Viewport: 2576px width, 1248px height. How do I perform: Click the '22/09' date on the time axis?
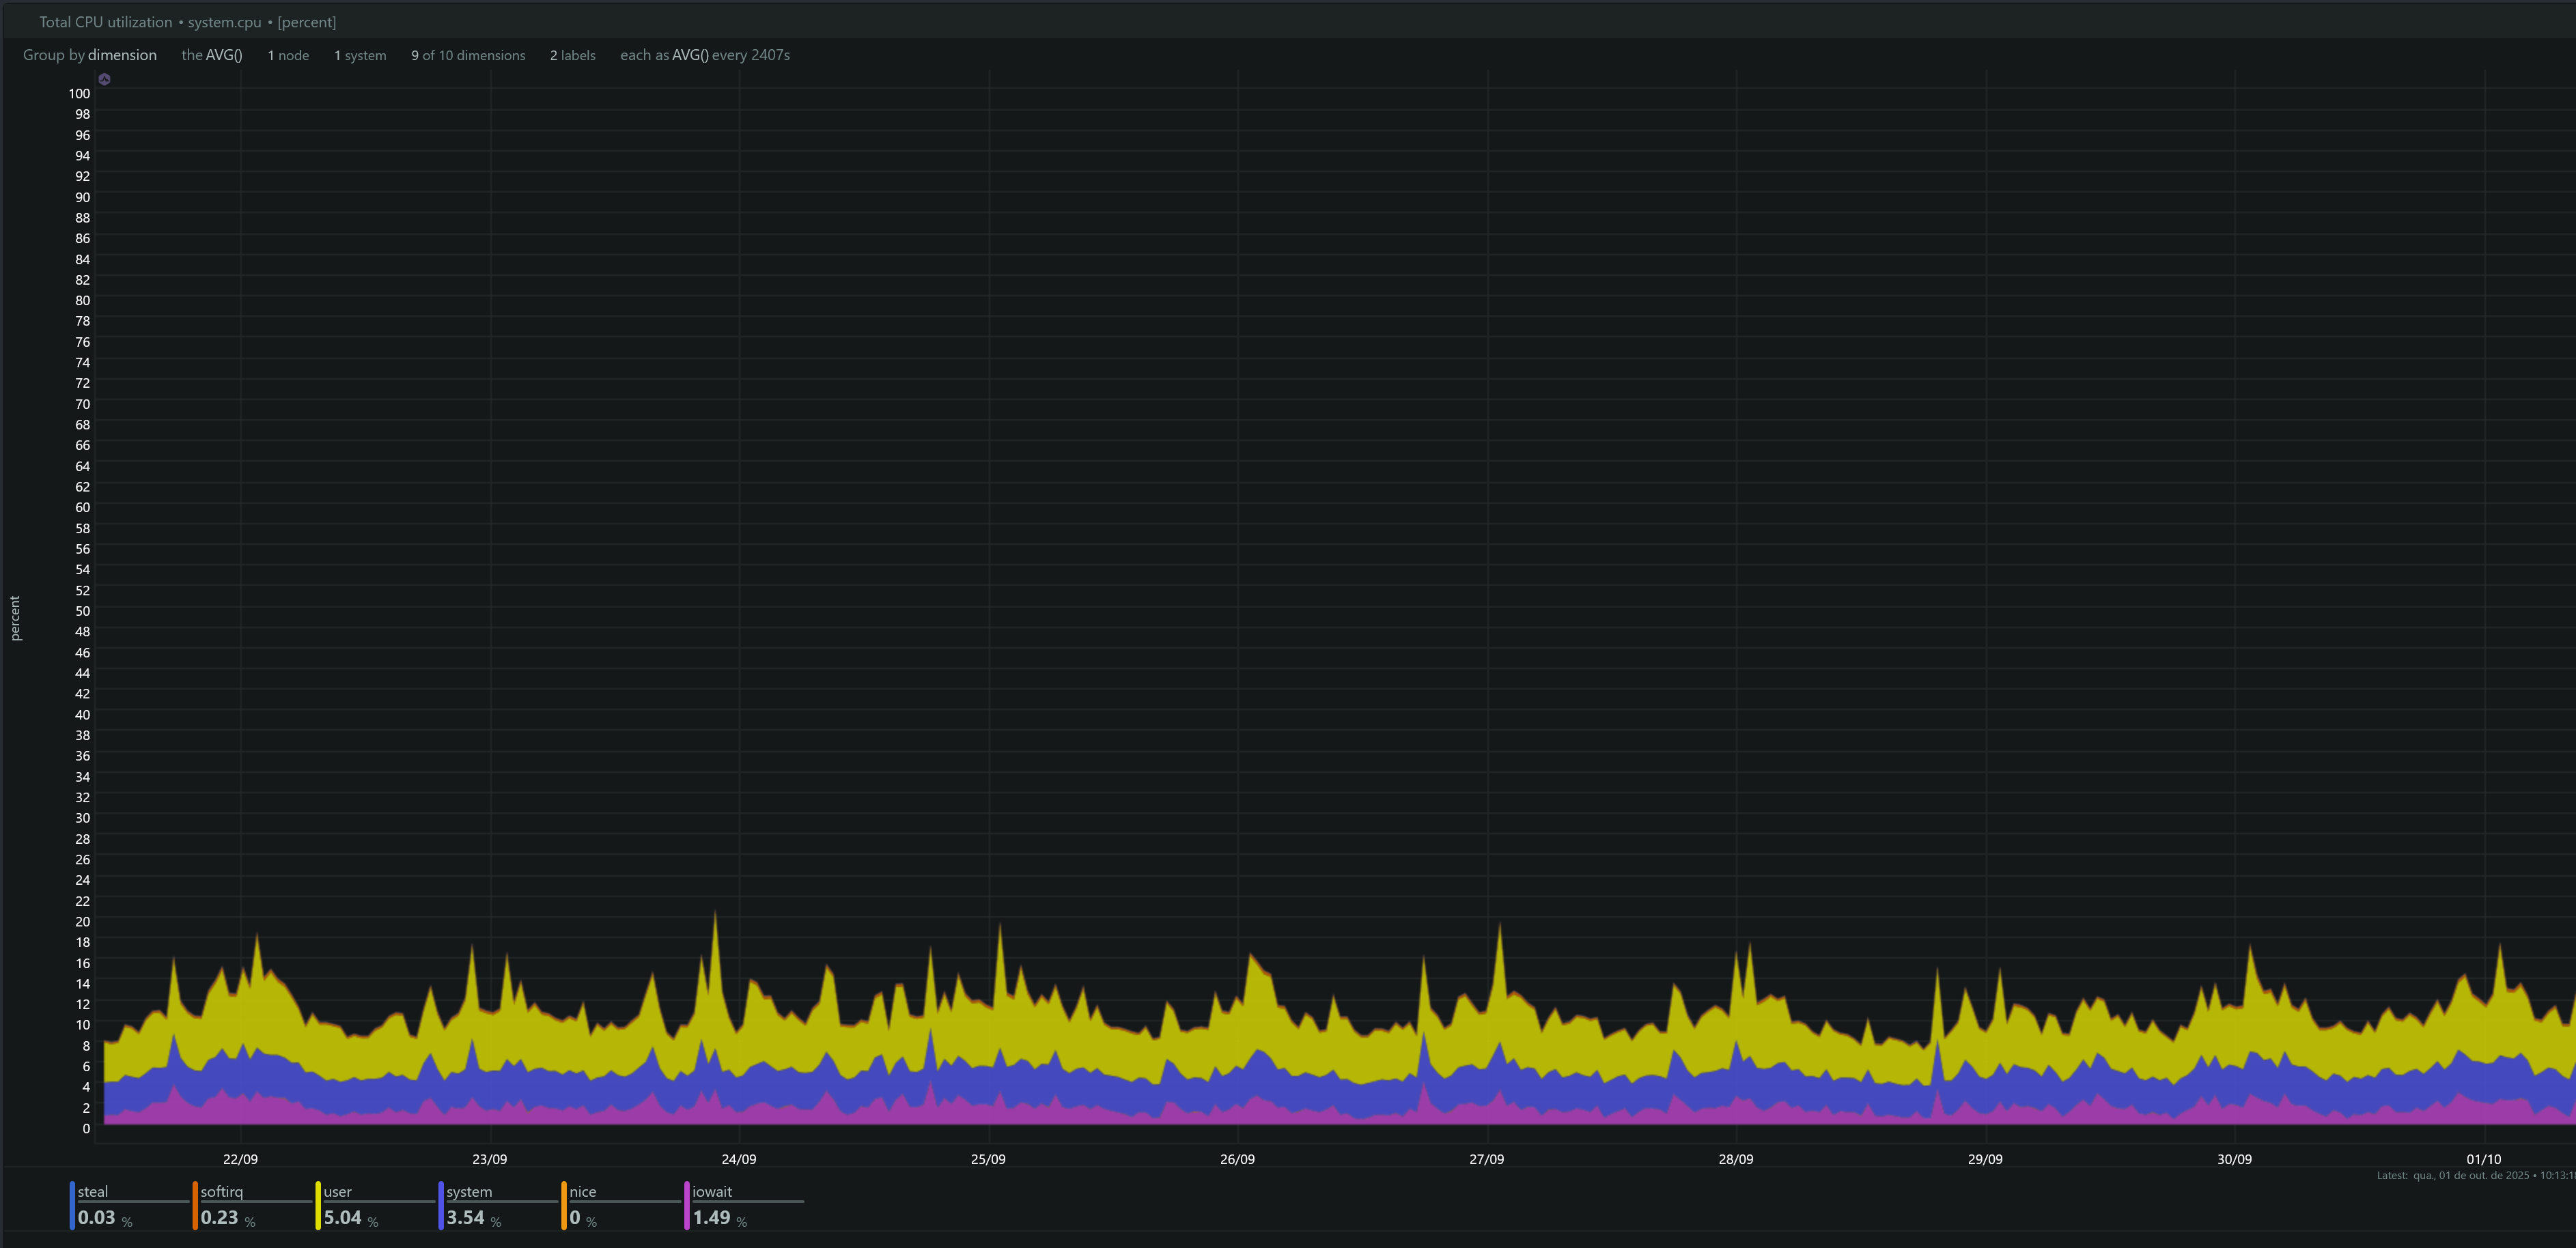coord(240,1159)
